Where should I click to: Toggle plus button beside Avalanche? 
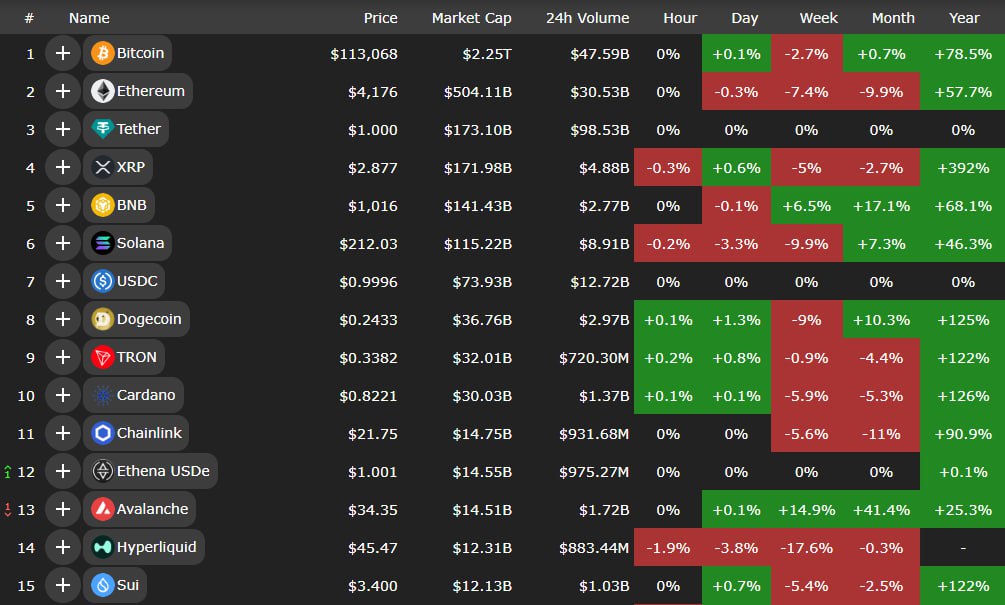pos(62,509)
